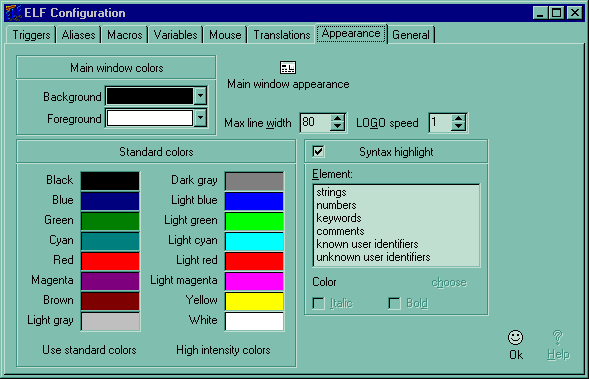Choose the Light magenta color swatch
589x379 pixels.
254,281
